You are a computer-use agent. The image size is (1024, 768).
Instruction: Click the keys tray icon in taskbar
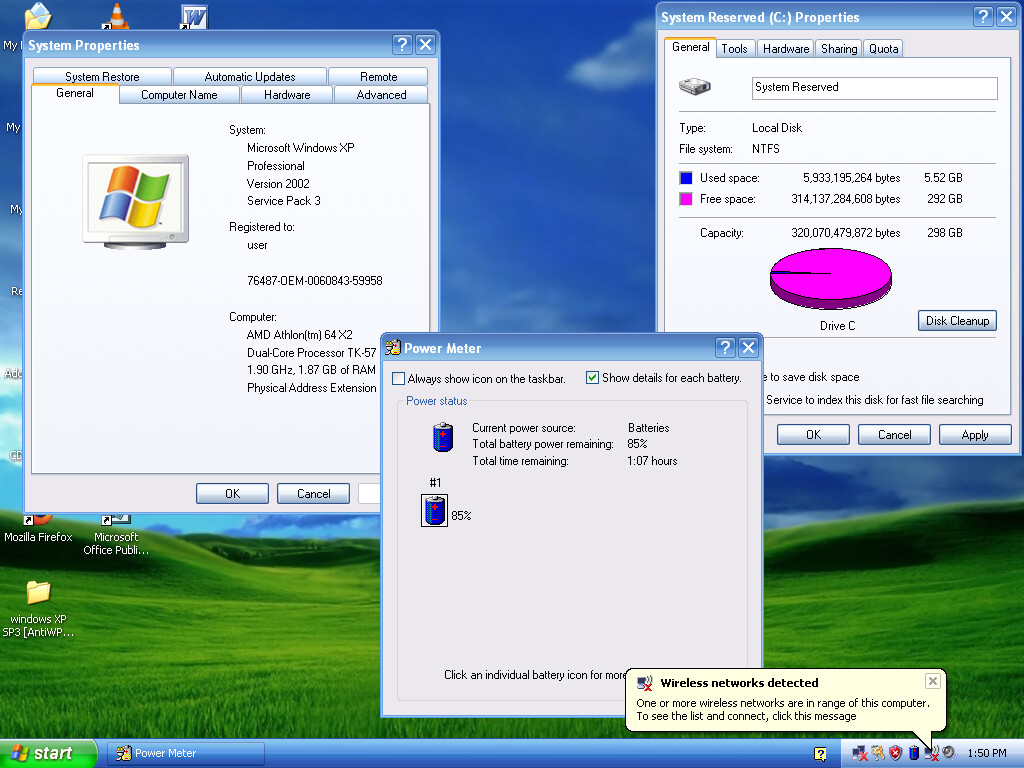coord(878,753)
